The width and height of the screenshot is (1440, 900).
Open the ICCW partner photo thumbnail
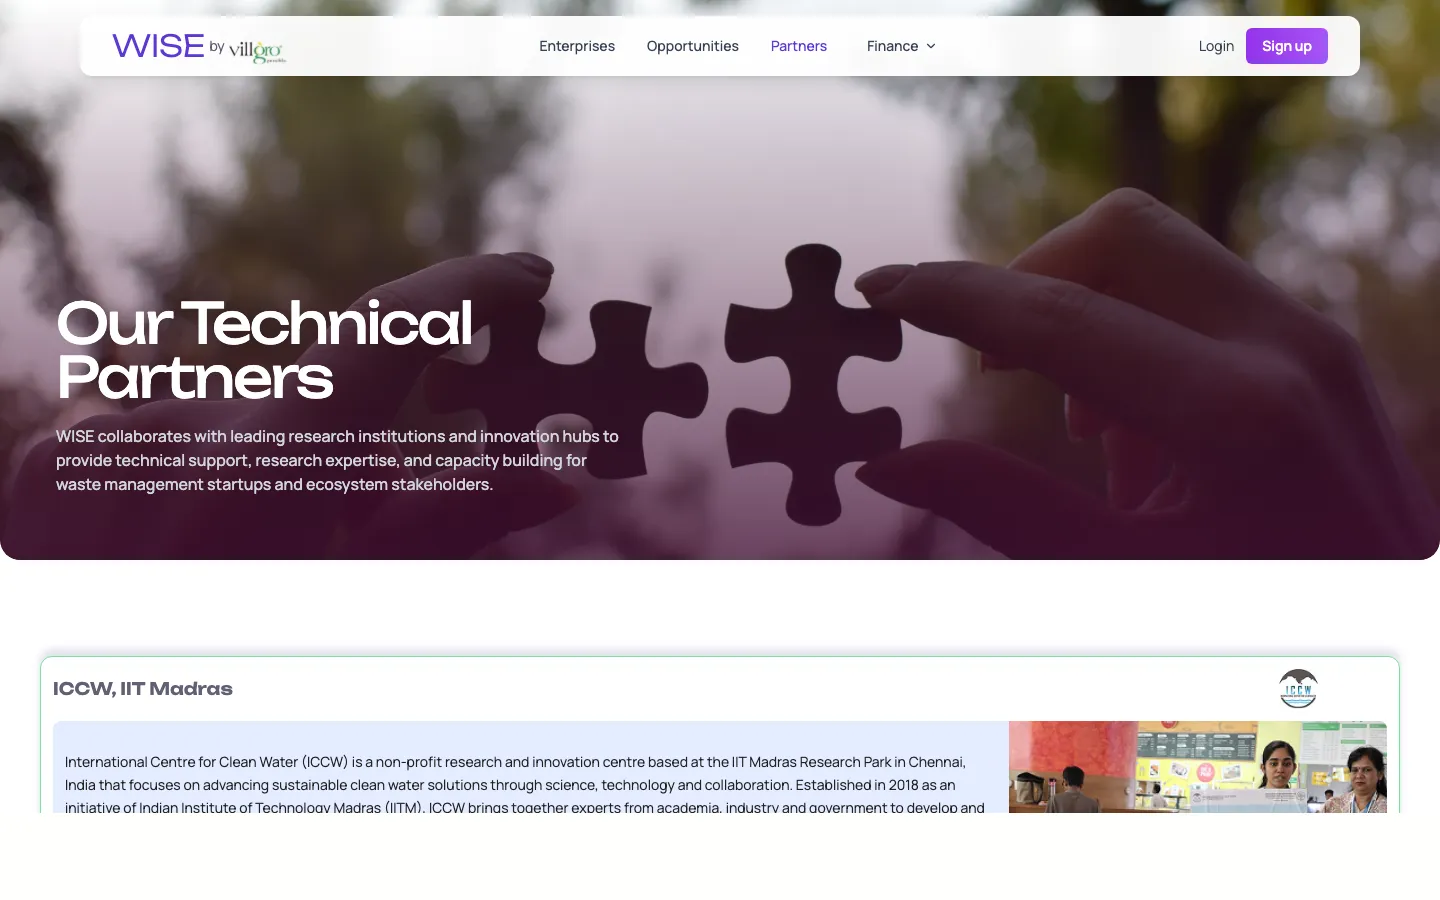click(1197, 767)
